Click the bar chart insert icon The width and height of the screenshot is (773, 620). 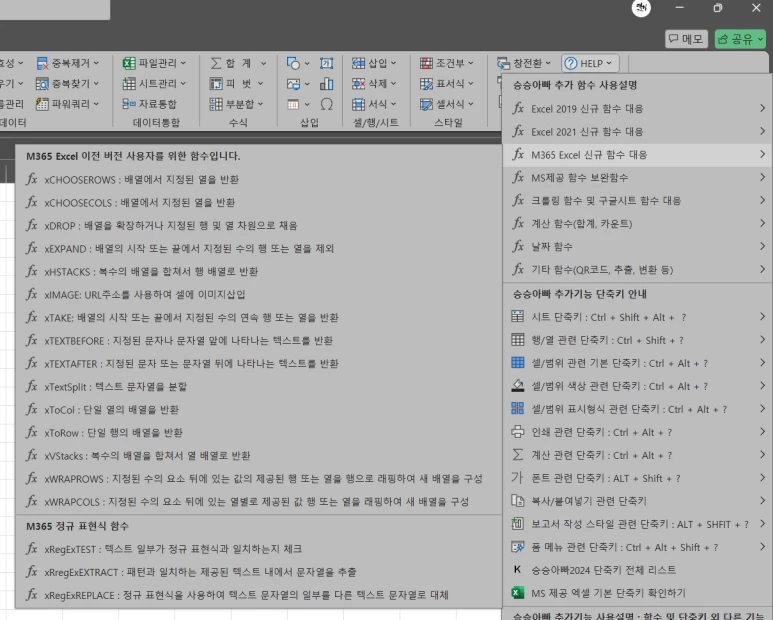tap(326, 84)
